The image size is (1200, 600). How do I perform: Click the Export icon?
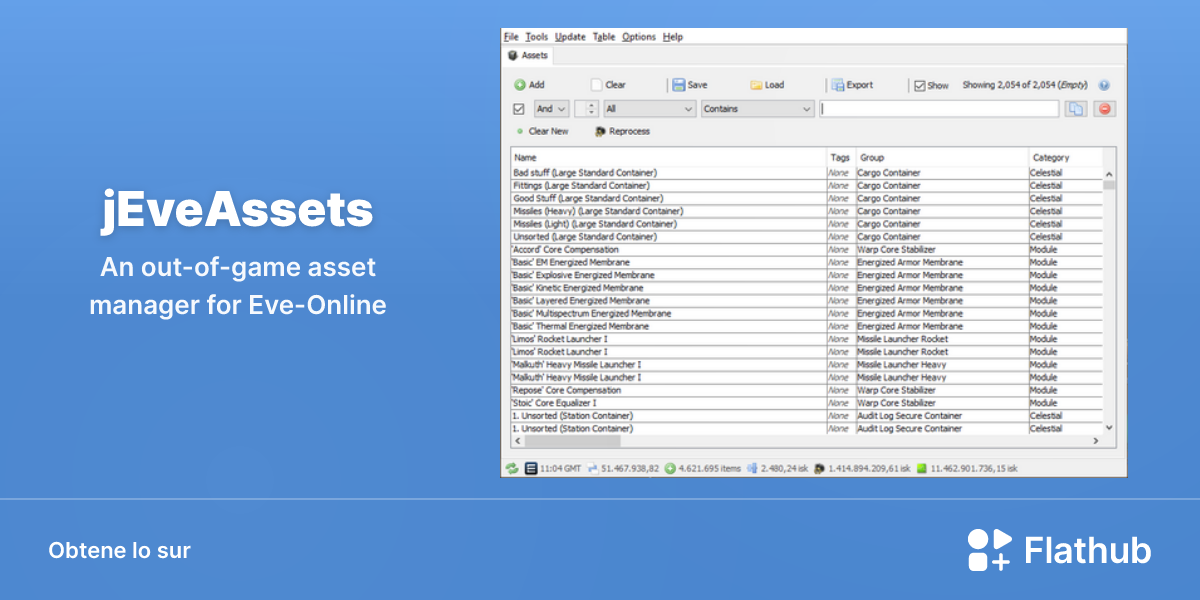[838, 85]
